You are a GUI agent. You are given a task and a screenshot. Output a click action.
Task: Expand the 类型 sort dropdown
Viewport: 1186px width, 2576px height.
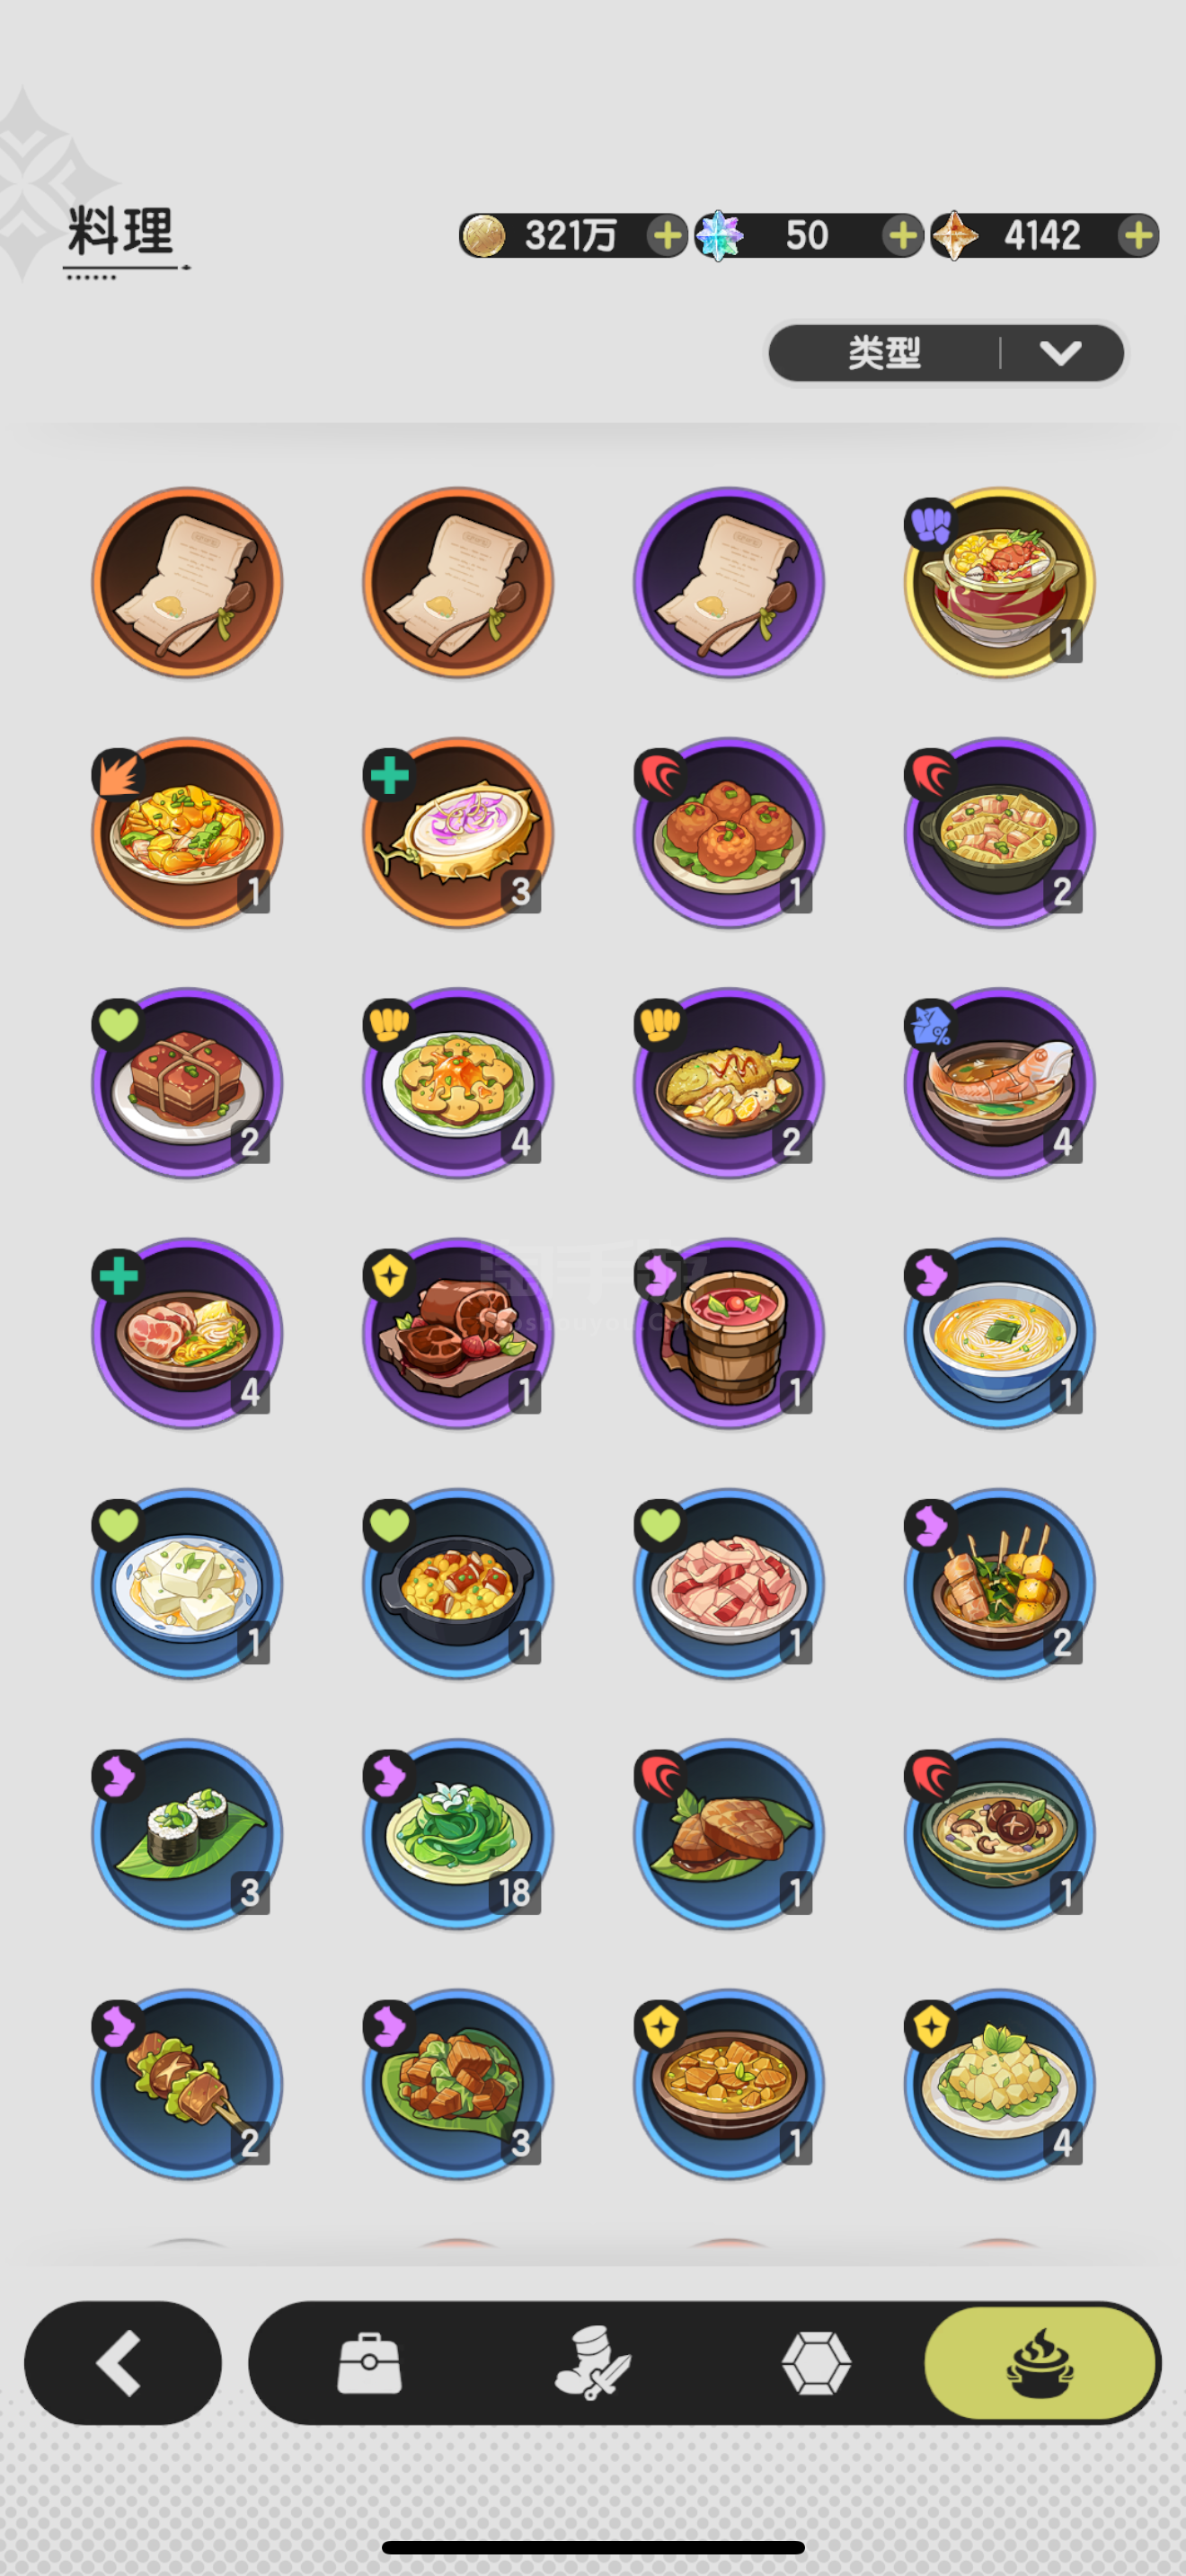pyautogui.click(x=946, y=353)
